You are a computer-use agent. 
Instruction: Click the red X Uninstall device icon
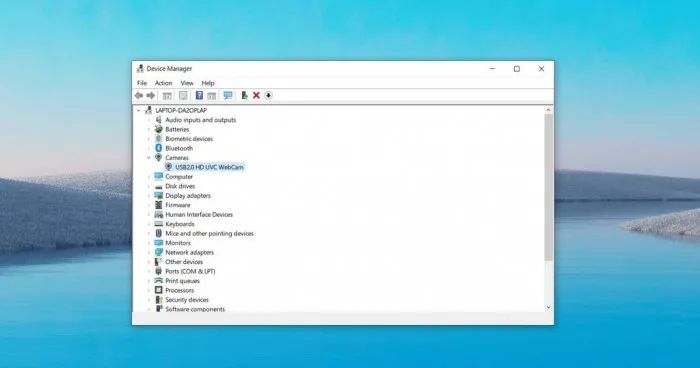[256, 96]
